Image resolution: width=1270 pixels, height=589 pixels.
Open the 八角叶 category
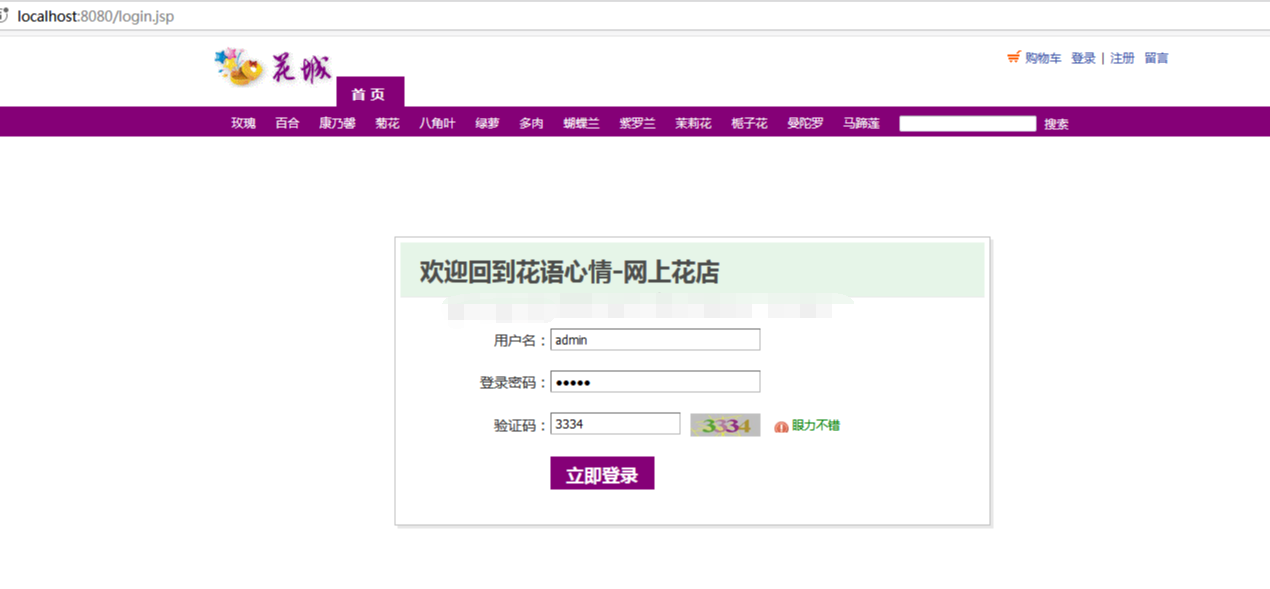coord(437,124)
